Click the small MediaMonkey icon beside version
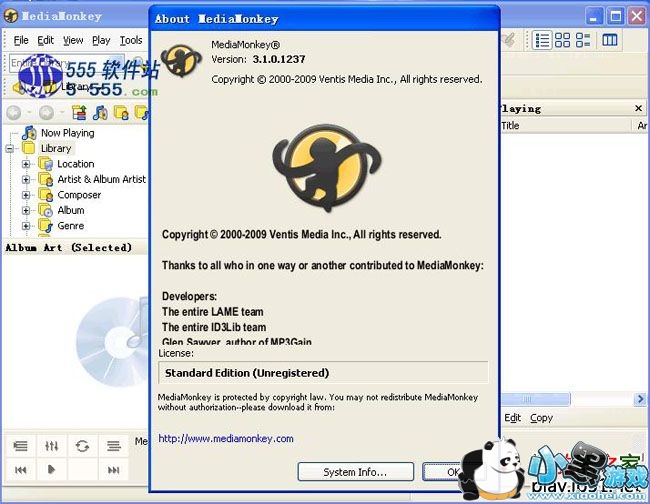 [x=181, y=61]
